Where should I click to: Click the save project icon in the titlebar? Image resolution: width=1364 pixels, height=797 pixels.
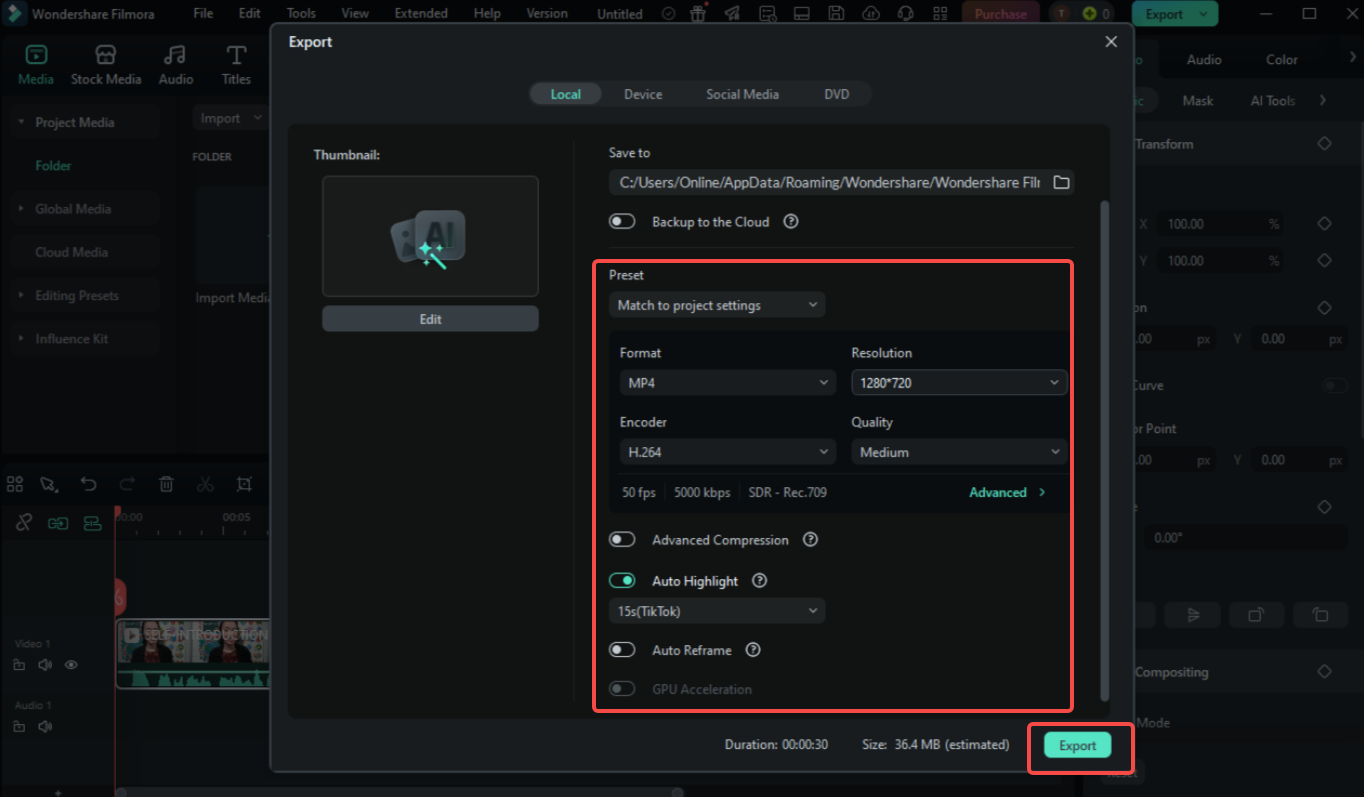(x=836, y=13)
